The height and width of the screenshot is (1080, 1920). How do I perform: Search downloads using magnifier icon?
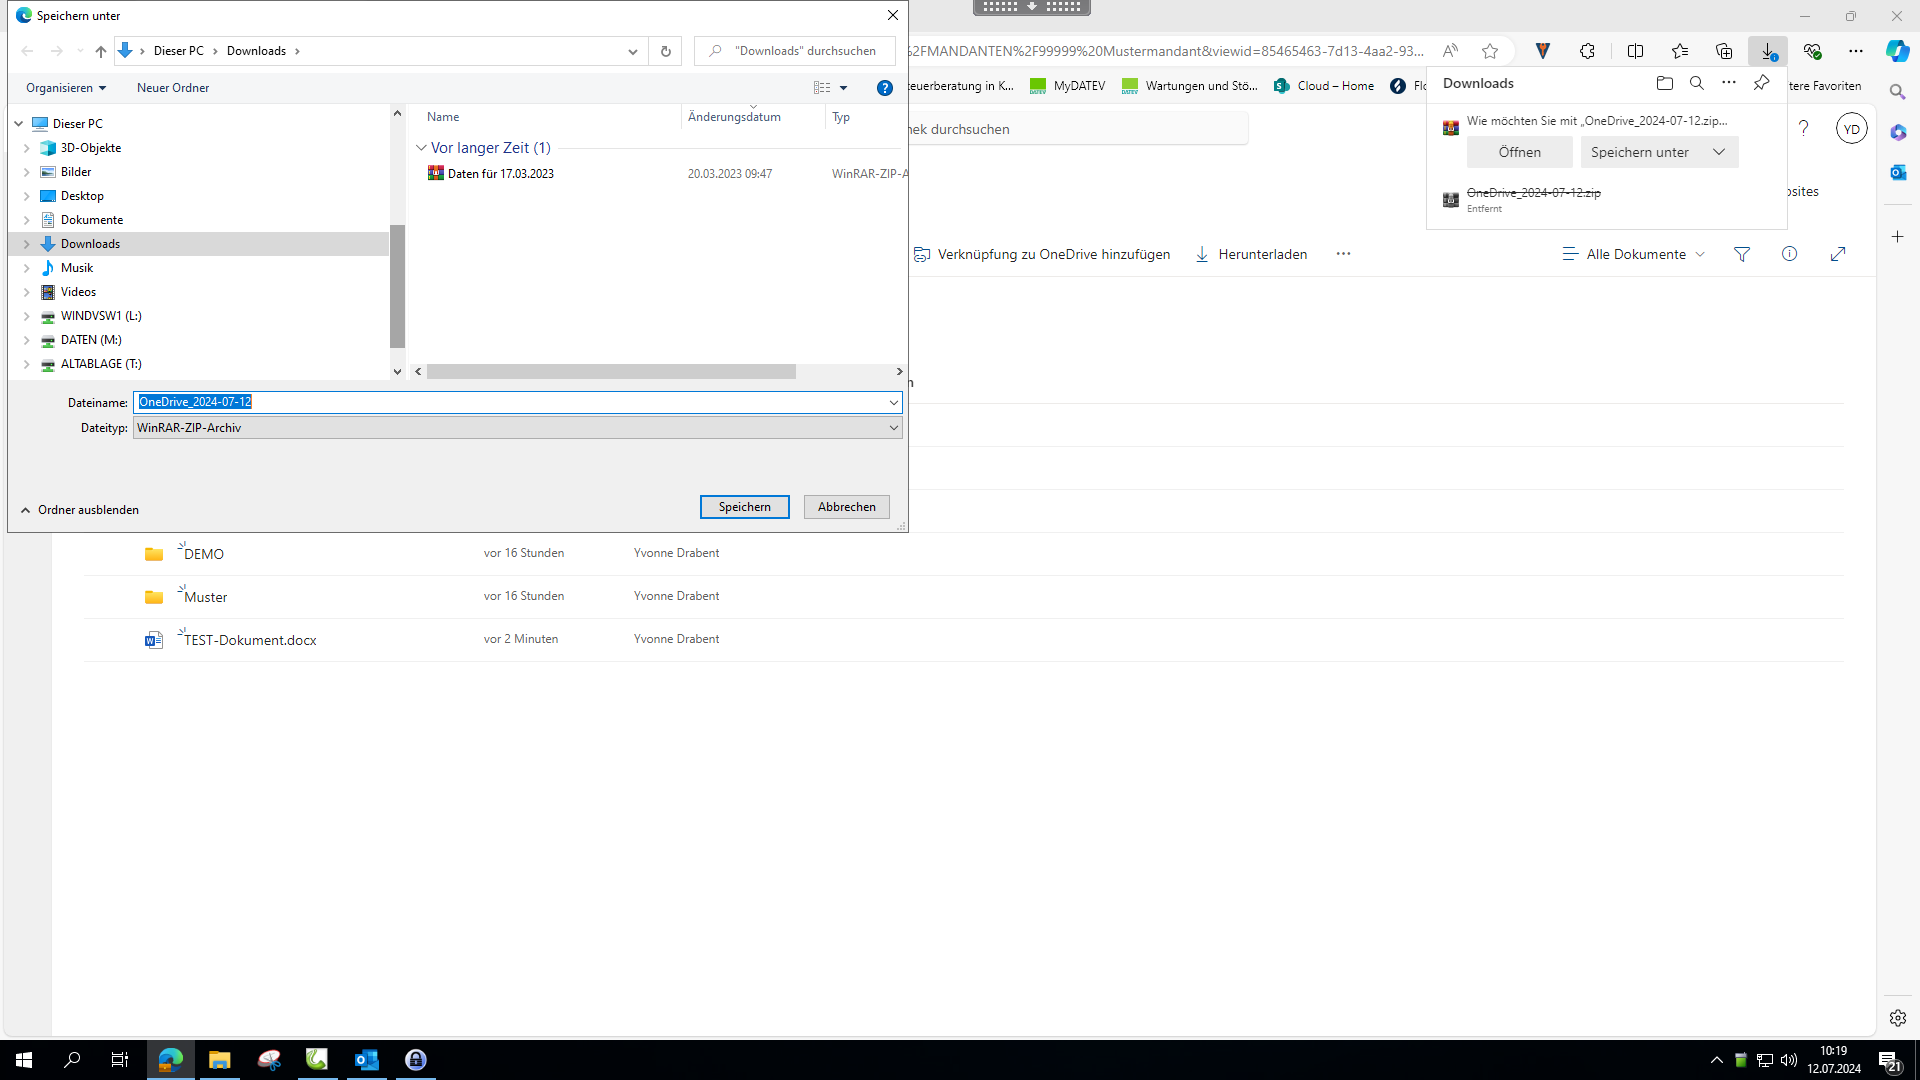coord(1696,83)
